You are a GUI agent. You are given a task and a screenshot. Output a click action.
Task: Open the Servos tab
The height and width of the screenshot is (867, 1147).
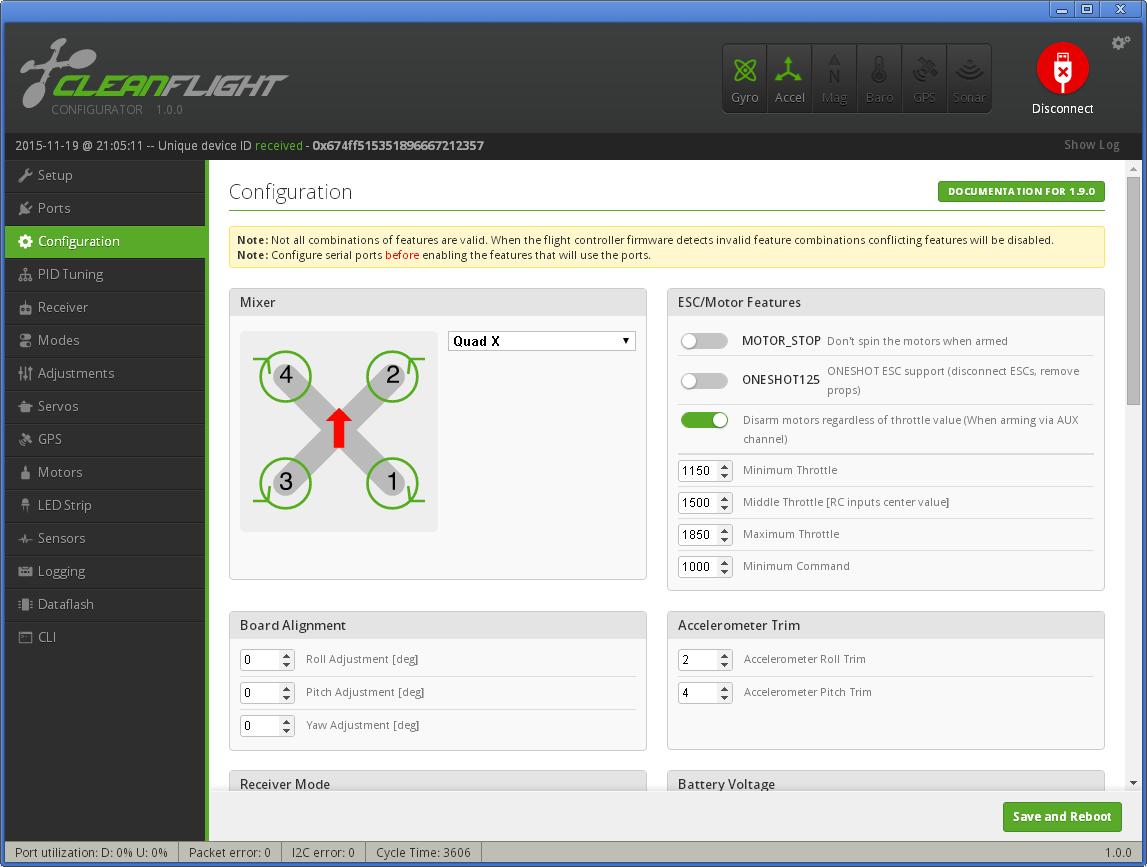click(x=105, y=406)
